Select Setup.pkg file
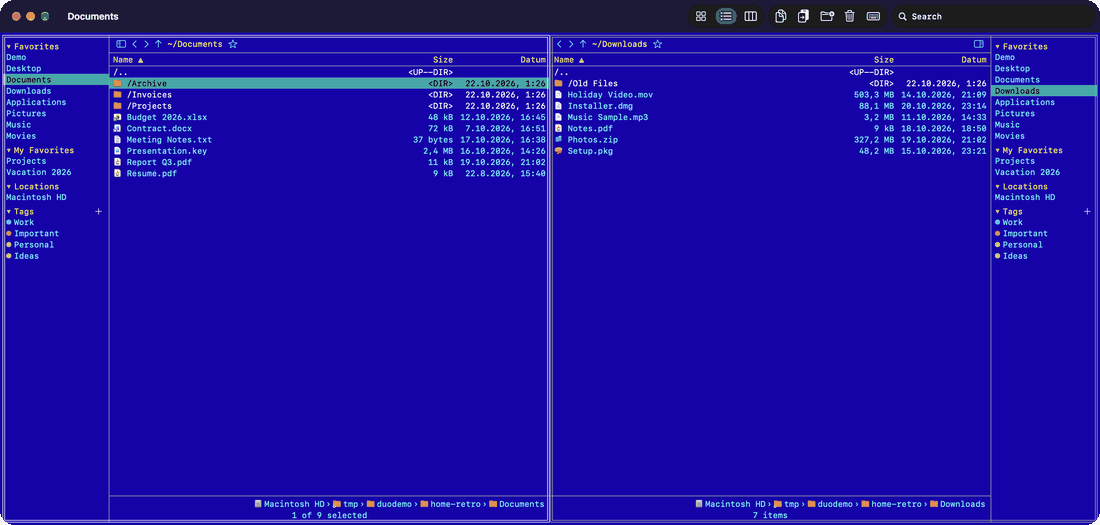This screenshot has width=1100, height=525. [x=770, y=151]
